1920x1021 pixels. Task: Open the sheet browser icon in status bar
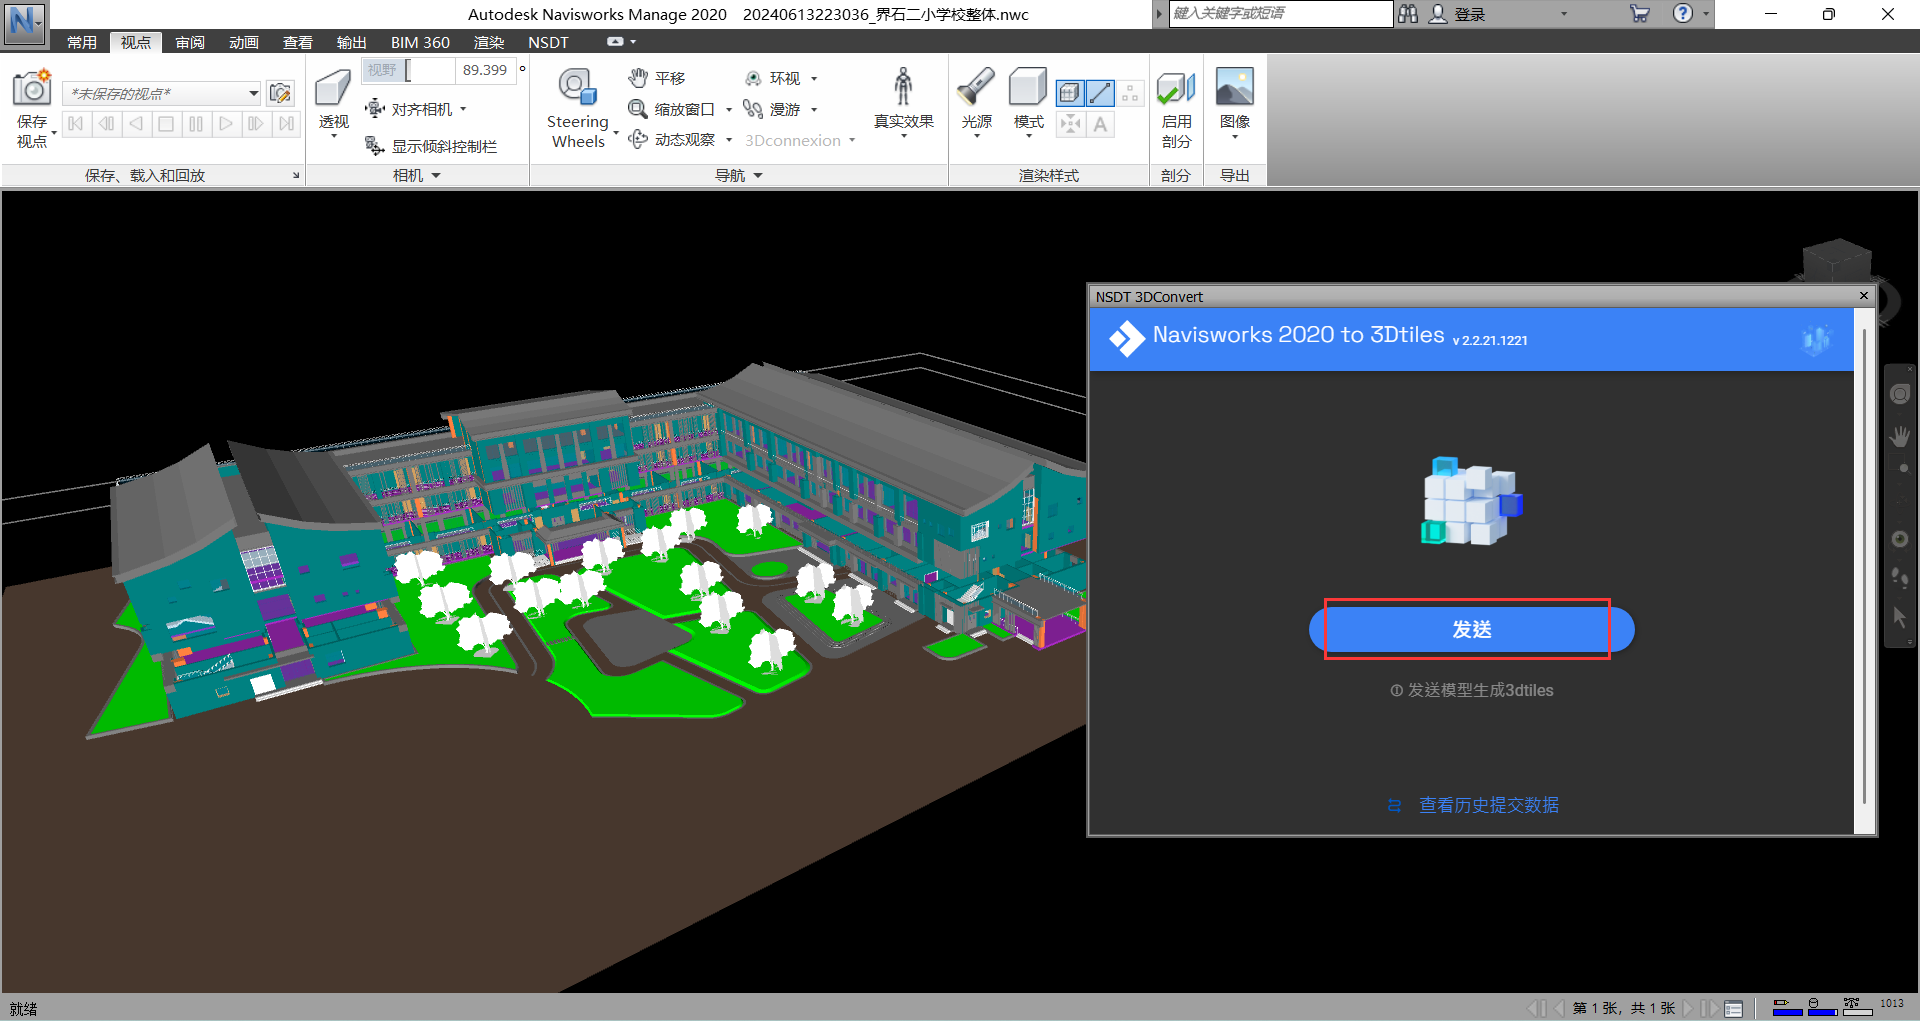1734,1009
